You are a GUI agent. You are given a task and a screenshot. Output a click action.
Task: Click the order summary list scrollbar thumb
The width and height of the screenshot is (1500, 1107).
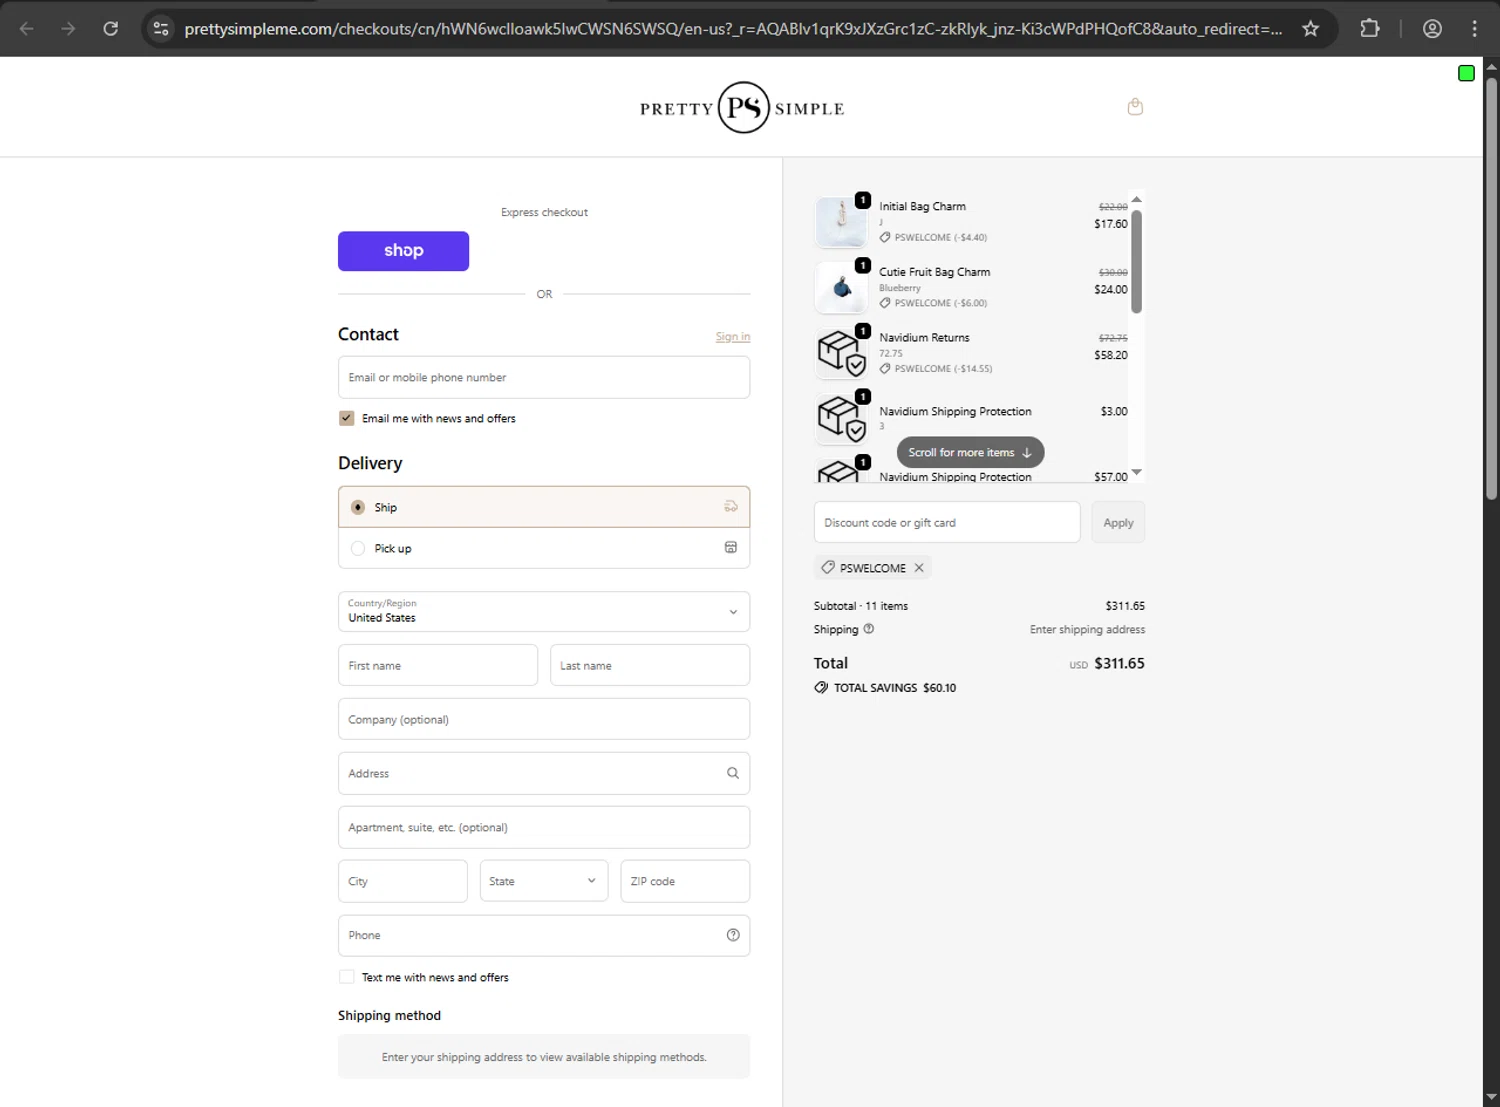click(x=1136, y=262)
